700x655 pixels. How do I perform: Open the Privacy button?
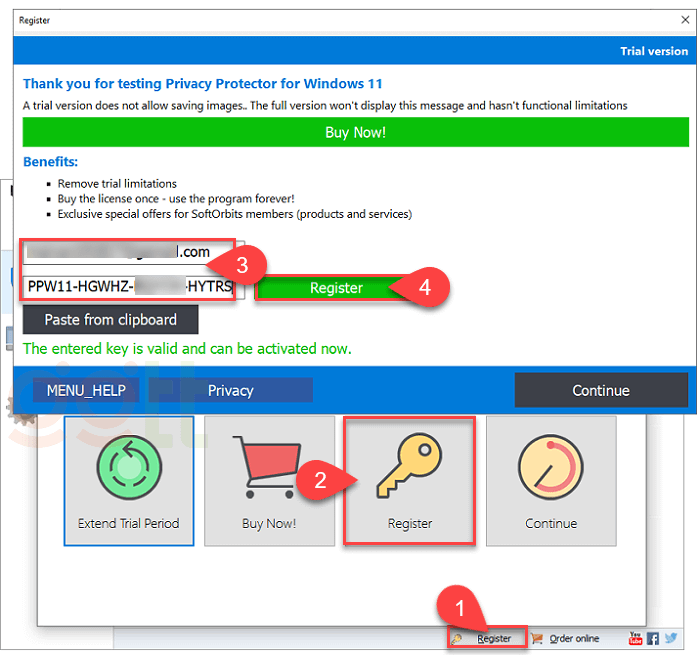[x=230, y=390]
